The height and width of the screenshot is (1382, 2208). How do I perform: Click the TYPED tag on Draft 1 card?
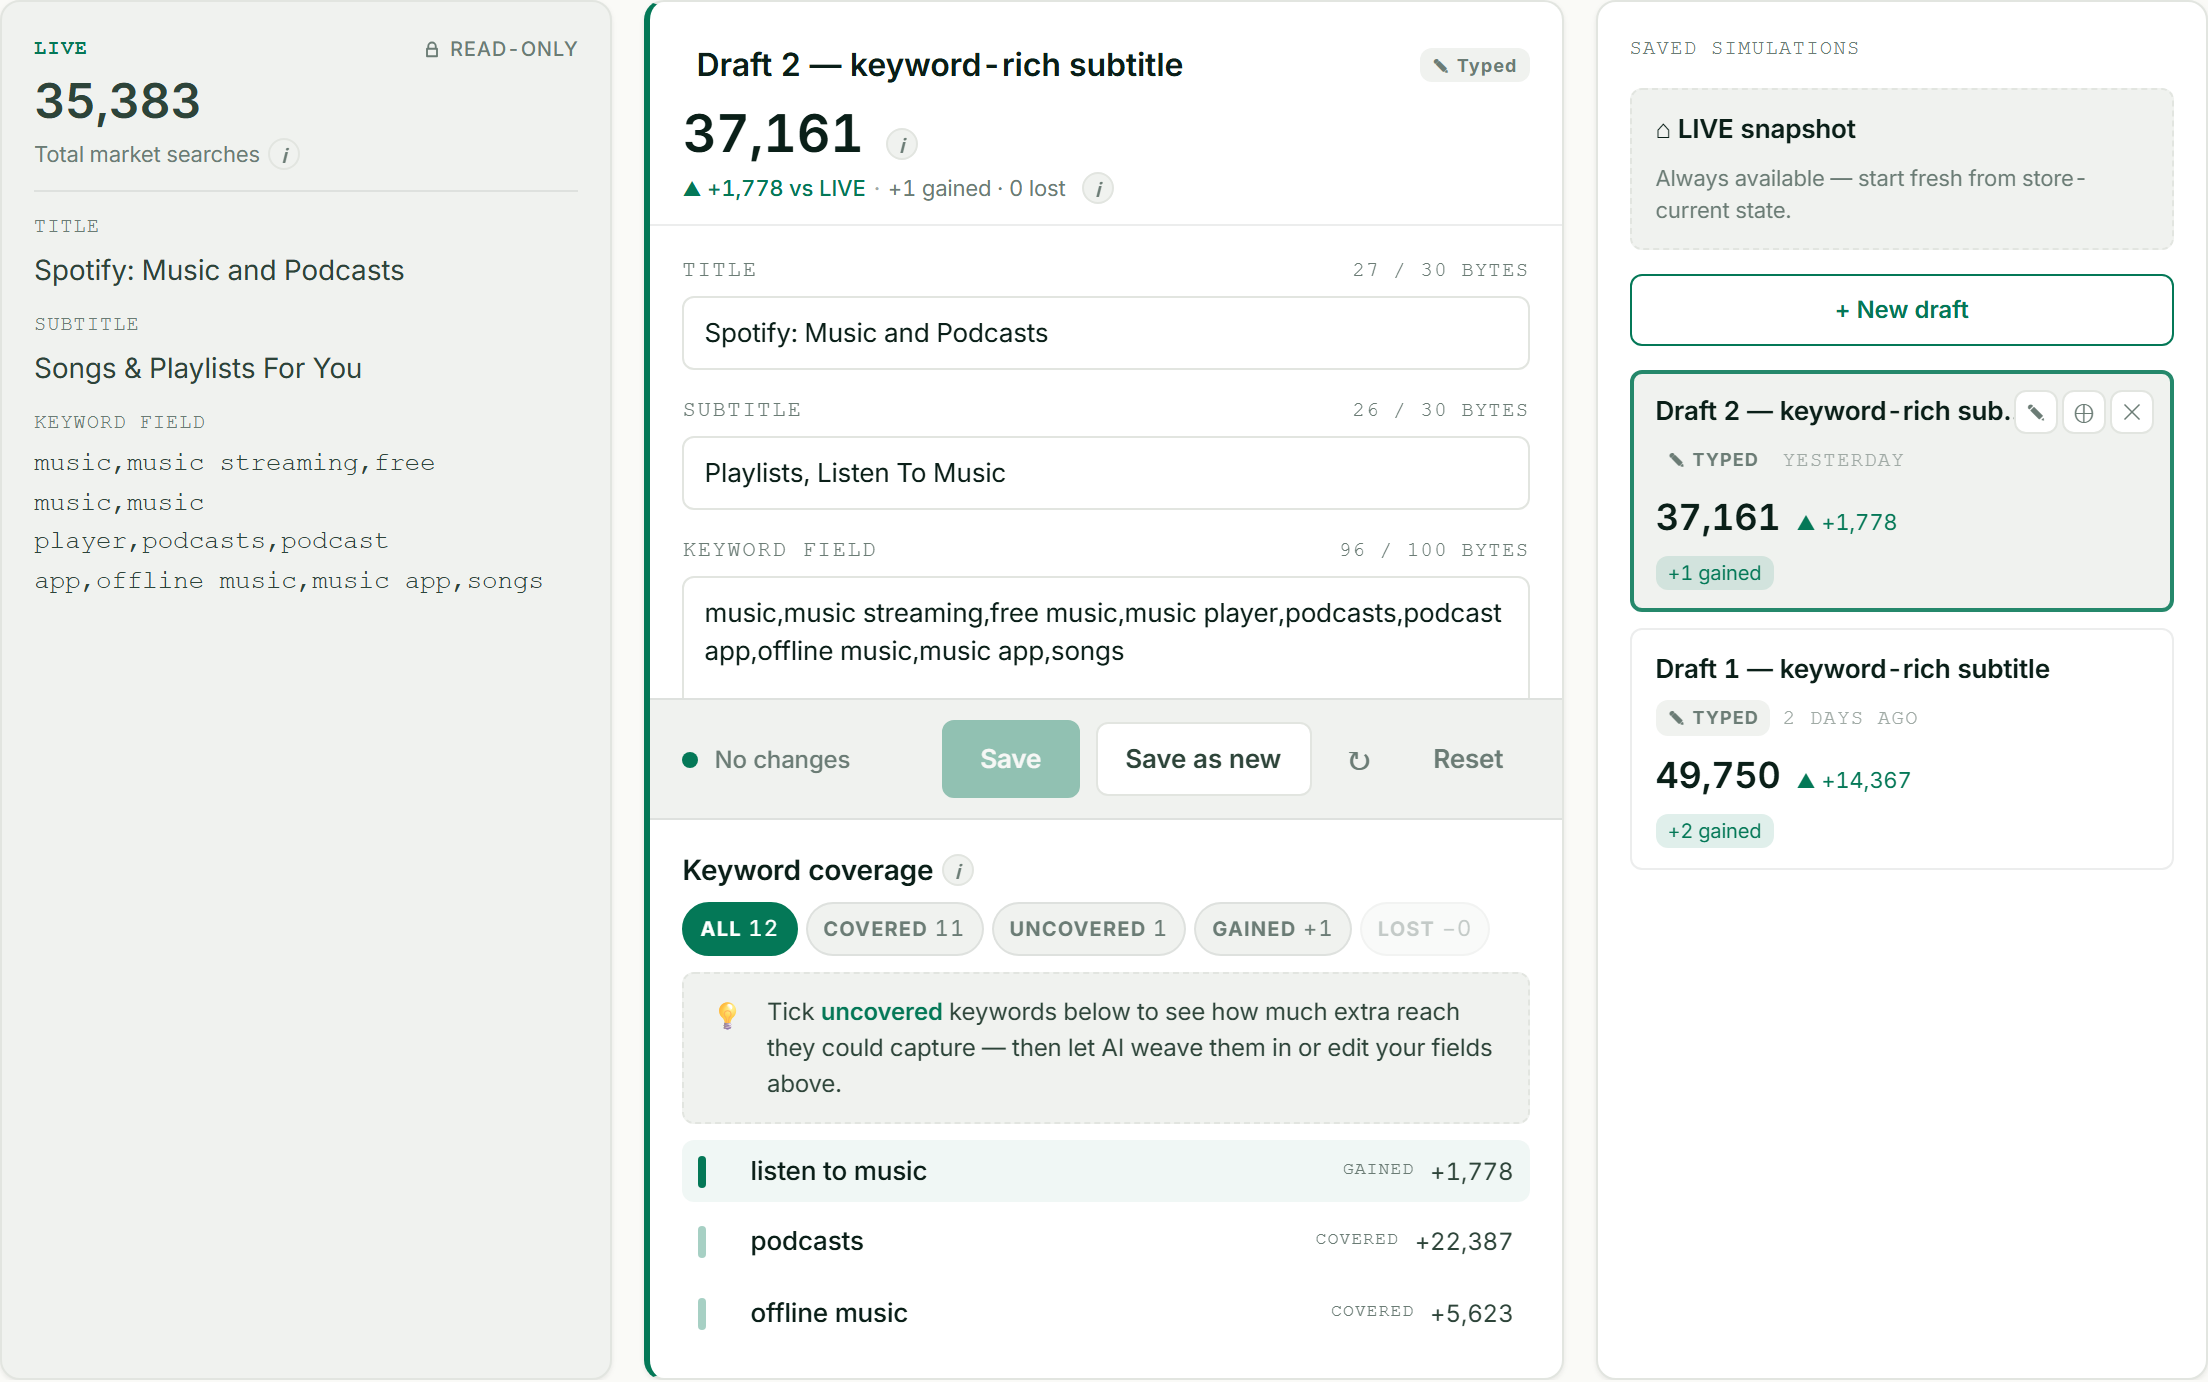(1712, 718)
